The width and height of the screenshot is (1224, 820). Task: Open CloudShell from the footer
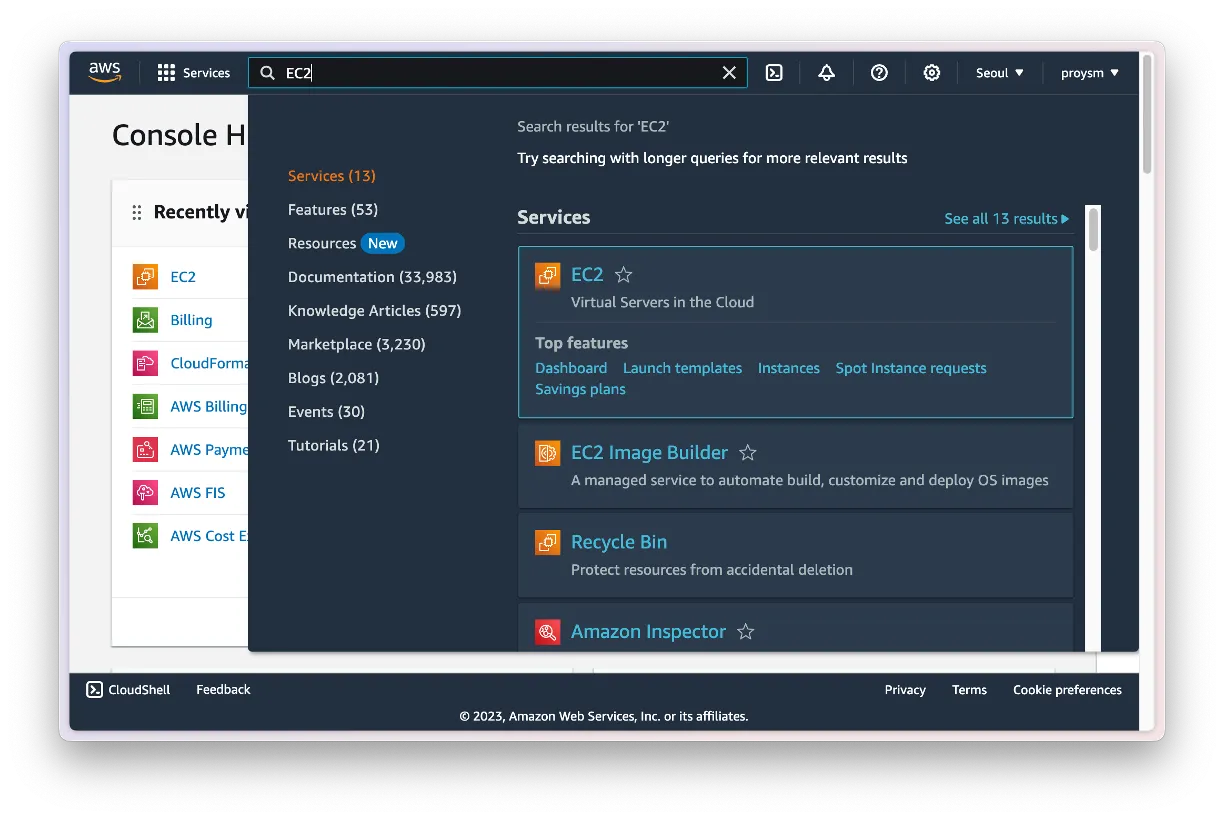click(128, 690)
